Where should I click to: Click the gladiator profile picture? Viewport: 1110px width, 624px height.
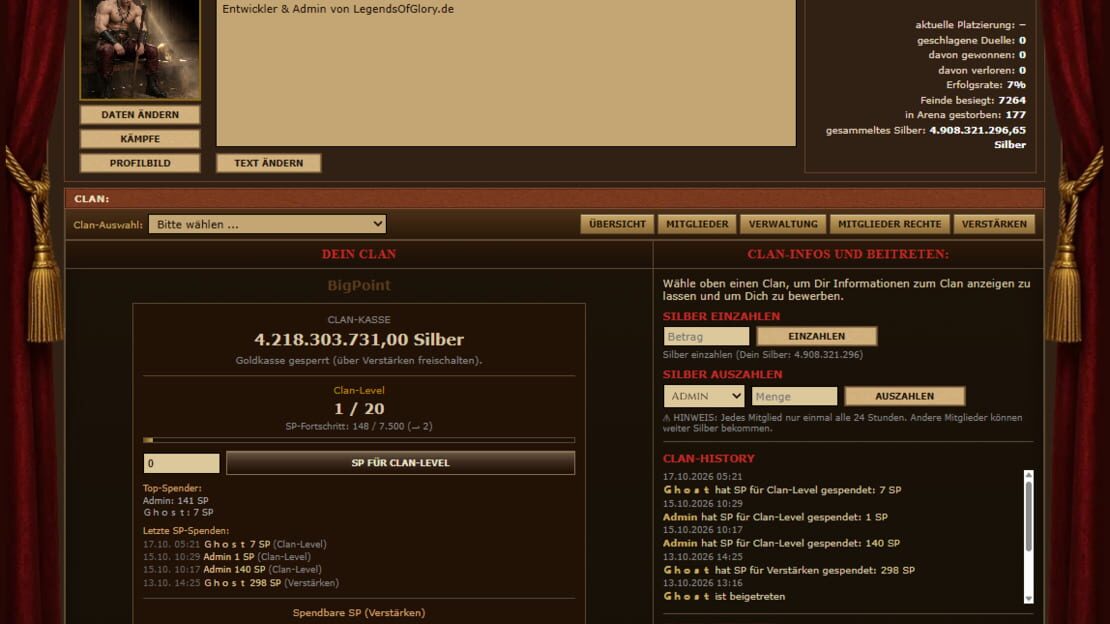click(x=140, y=48)
